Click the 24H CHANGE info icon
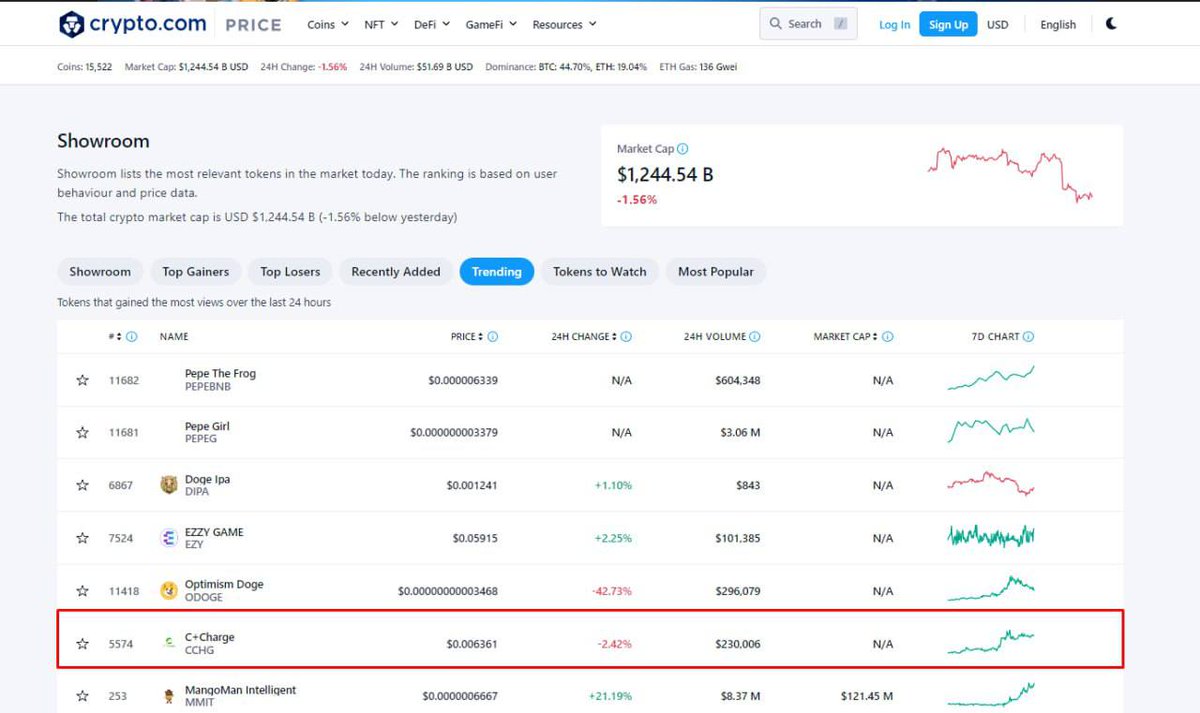 tap(626, 337)
